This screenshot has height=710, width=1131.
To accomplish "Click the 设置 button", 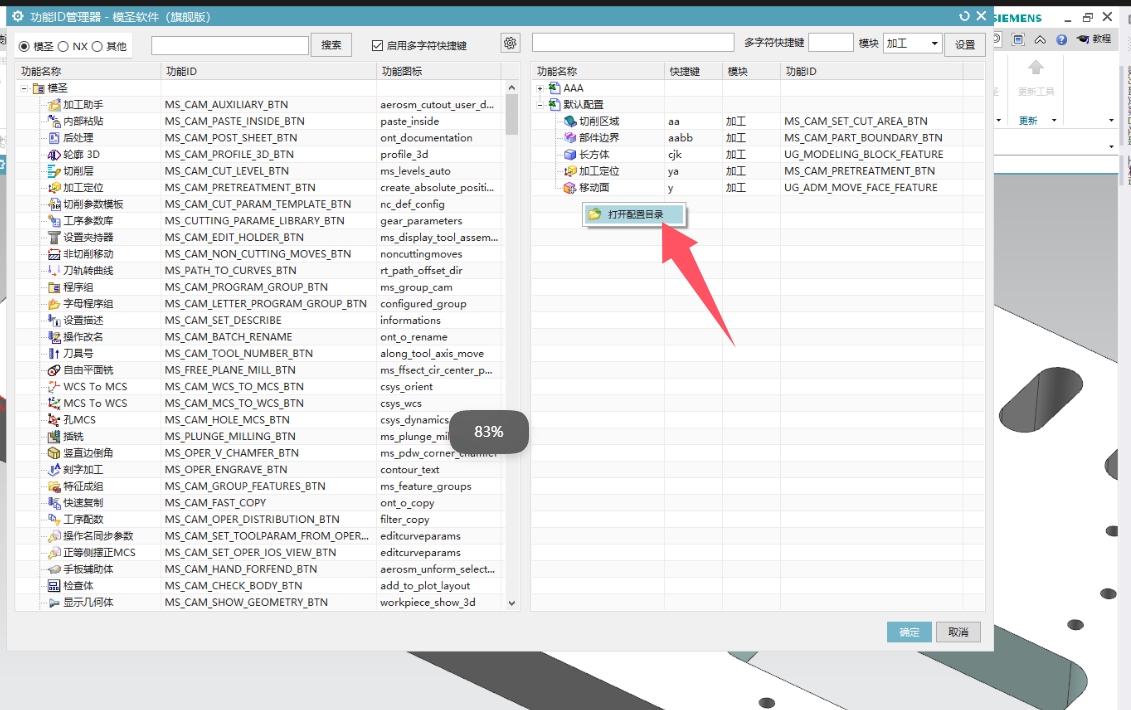I will pyautogui.click(x=965, y=45).
